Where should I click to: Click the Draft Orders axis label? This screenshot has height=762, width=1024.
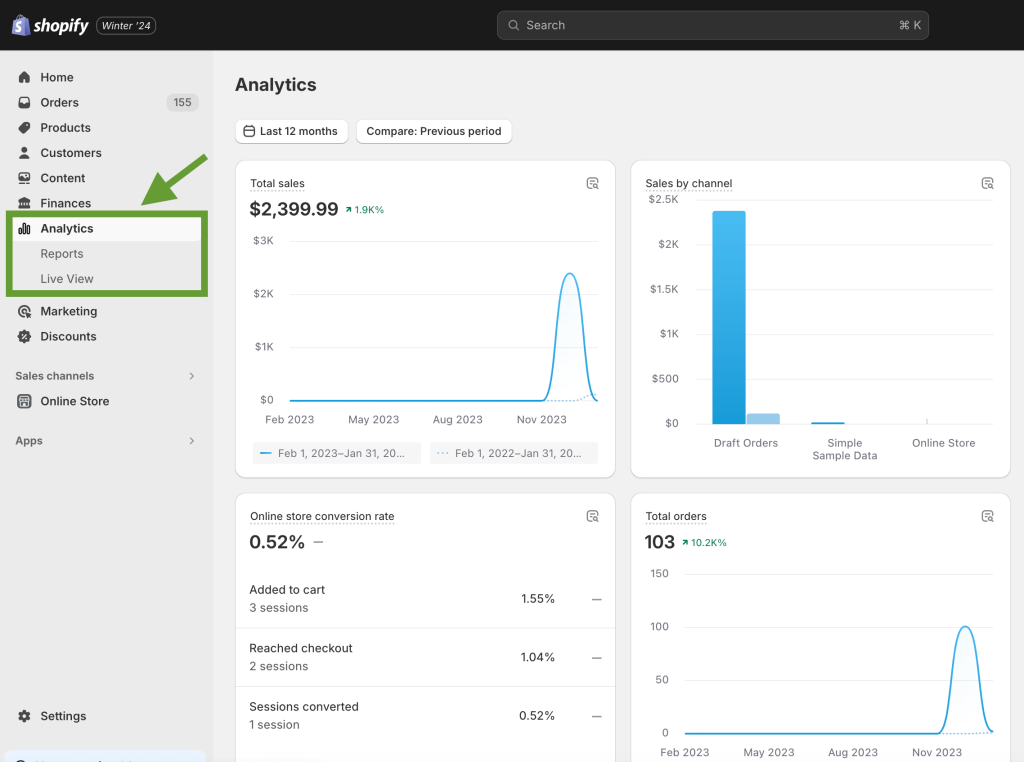coord(746,443)
